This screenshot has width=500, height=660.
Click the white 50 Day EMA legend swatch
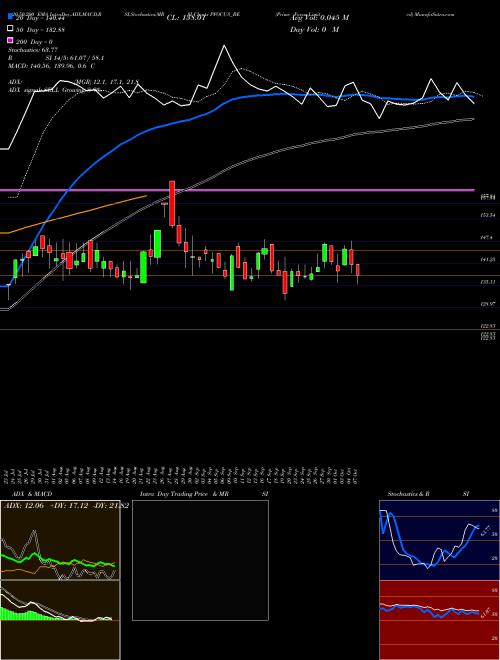(10, 29)
